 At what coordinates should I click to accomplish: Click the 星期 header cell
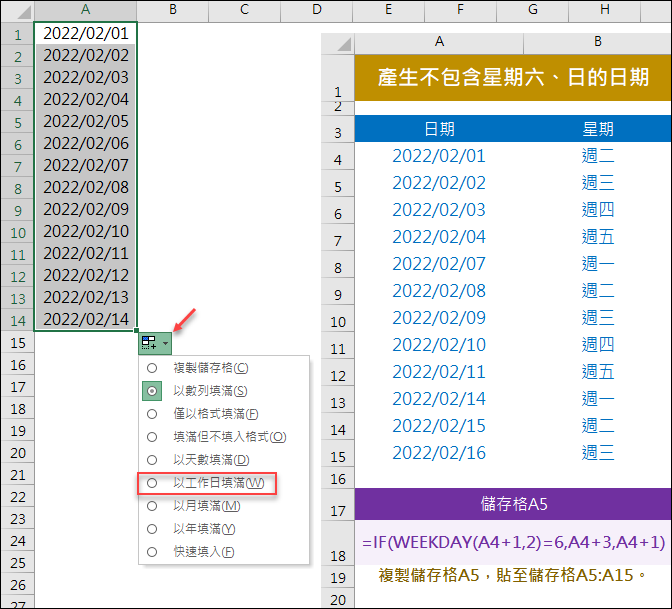(x=597, y=129)
